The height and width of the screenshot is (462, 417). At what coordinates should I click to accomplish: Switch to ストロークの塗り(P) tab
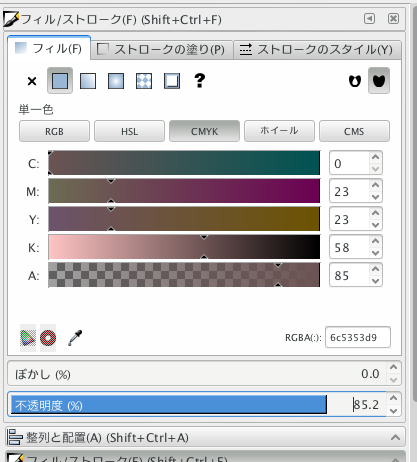point(161,50)
